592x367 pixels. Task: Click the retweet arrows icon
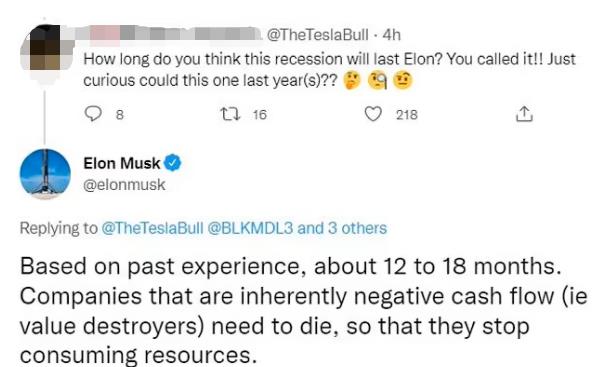[231, 114]
